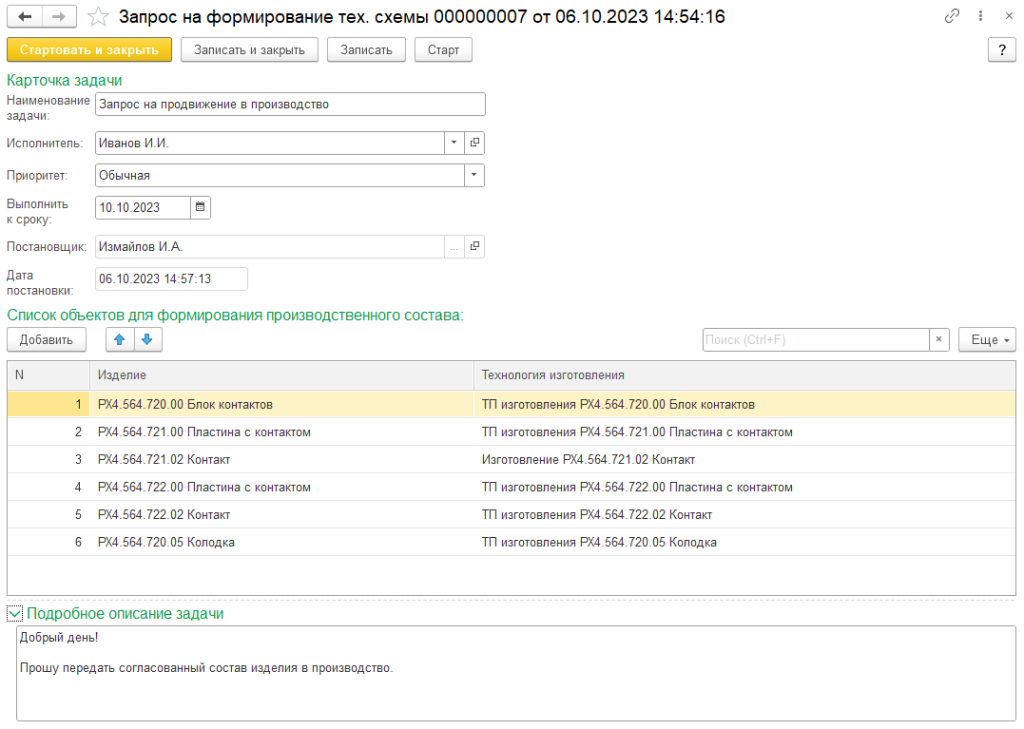The image size is (1024, 729).
Task: Copy link to this document icon
Action: coord(951,17)
